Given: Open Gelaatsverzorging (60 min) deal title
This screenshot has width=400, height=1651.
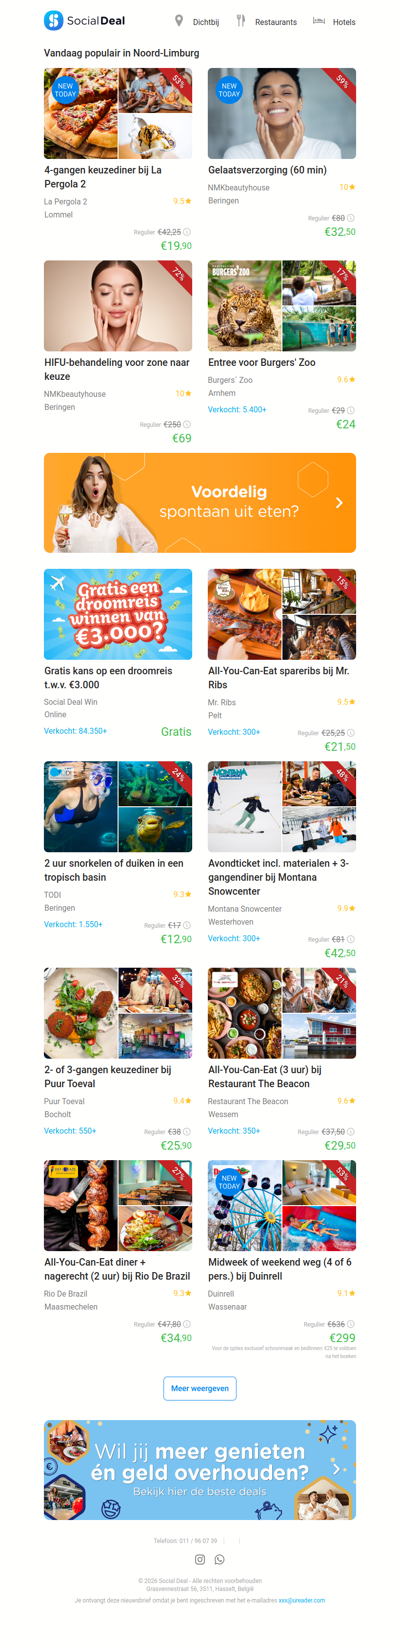Looking at the screenshot, I should pyautogui.click(x=267, y=170).
